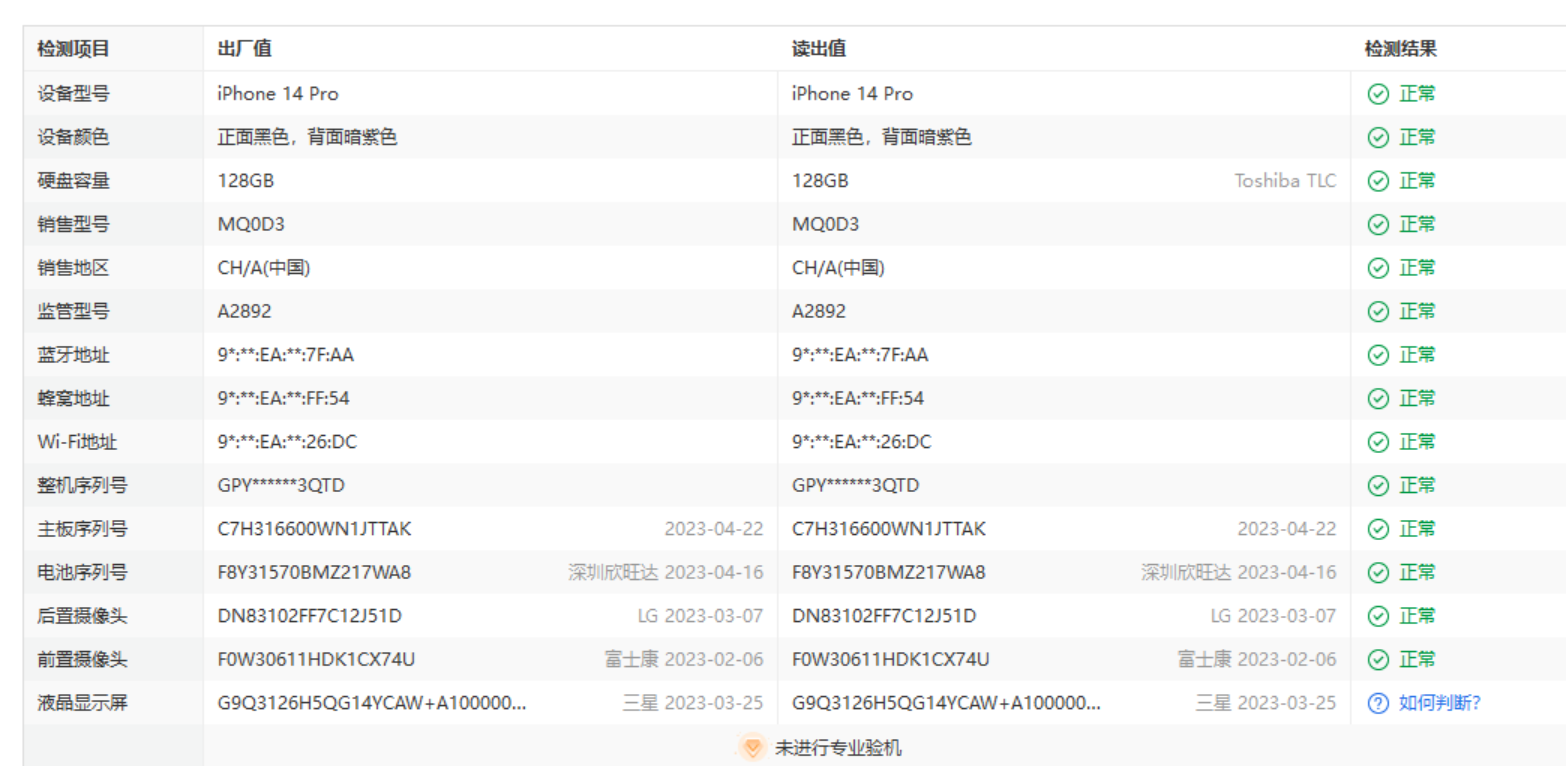
Task: Click the green check icon in 销售型号 row
Action: coord(1378,225)
